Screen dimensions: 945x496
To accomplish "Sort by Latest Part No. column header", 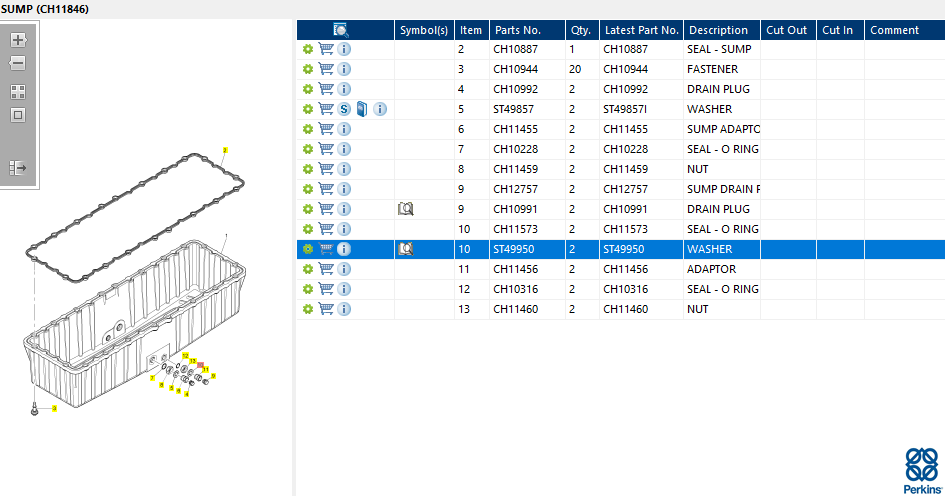I will [x=641, y=30].
